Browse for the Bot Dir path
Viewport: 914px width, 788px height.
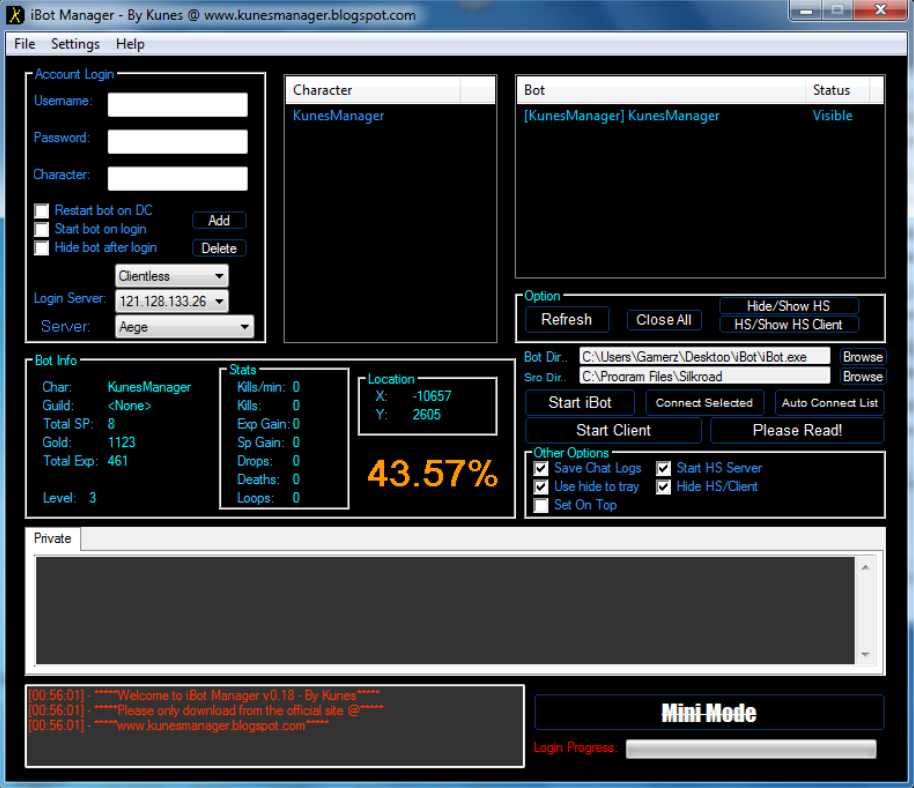[861, 356]
